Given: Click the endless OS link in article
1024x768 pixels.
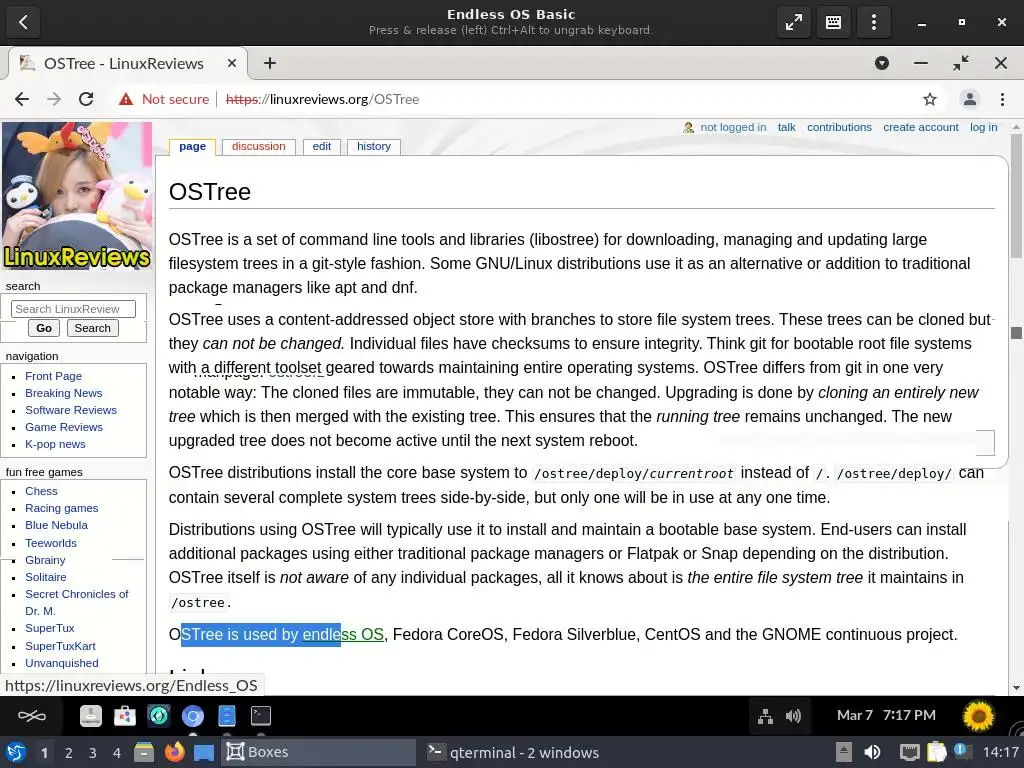Looking at the screenshot, I should [343, 634].
